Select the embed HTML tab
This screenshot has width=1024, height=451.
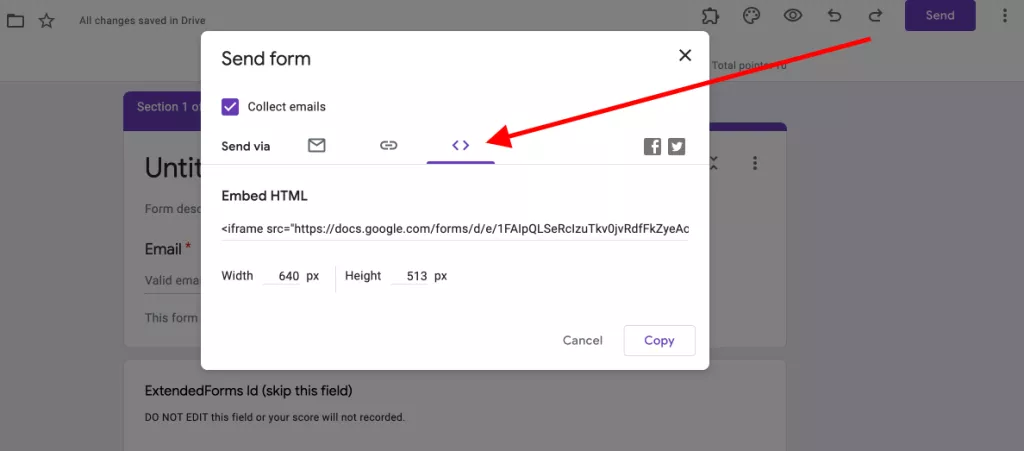[x=460, y=146]
